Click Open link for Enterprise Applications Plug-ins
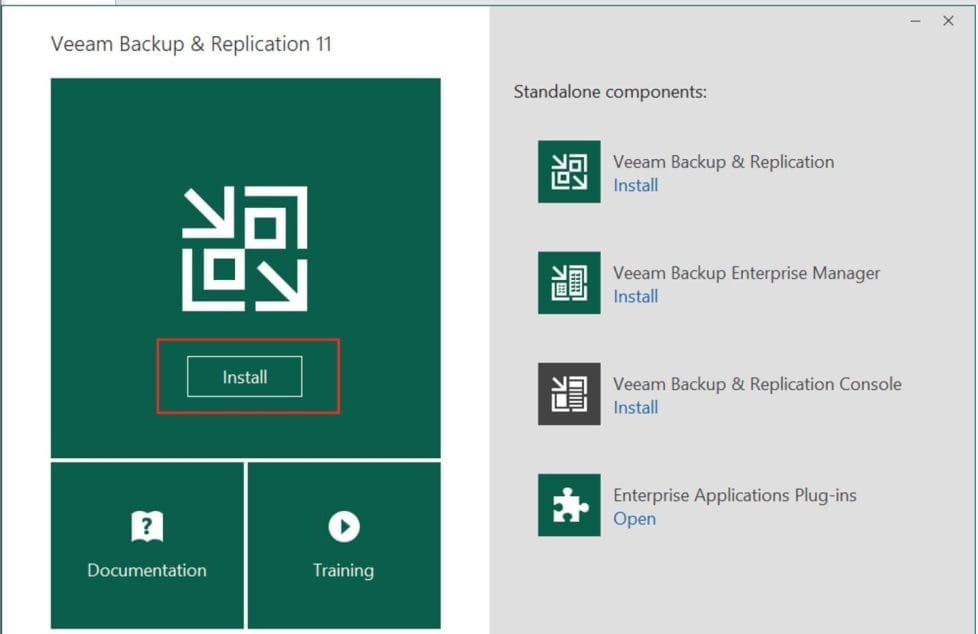978x634 pixels. (x=634, y=519)
